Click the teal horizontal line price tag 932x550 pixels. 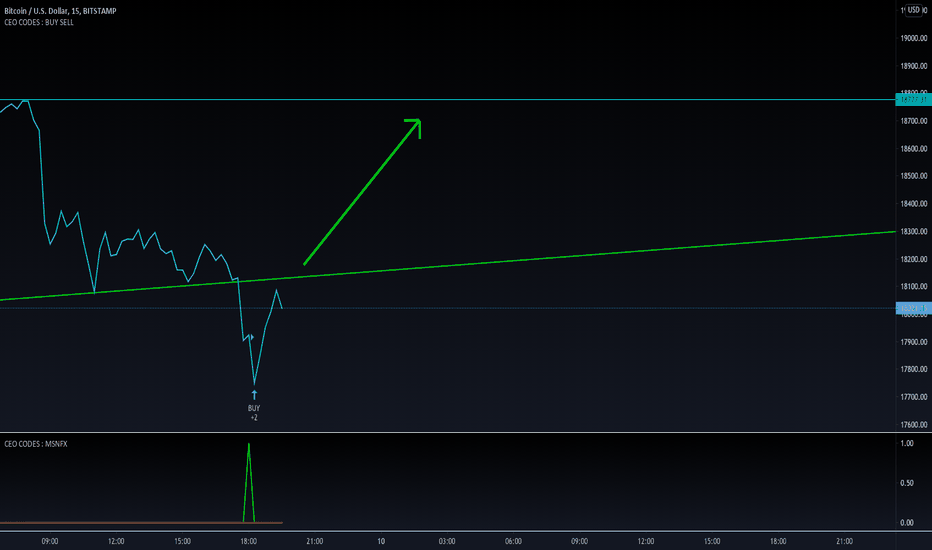tap(913, 100)
